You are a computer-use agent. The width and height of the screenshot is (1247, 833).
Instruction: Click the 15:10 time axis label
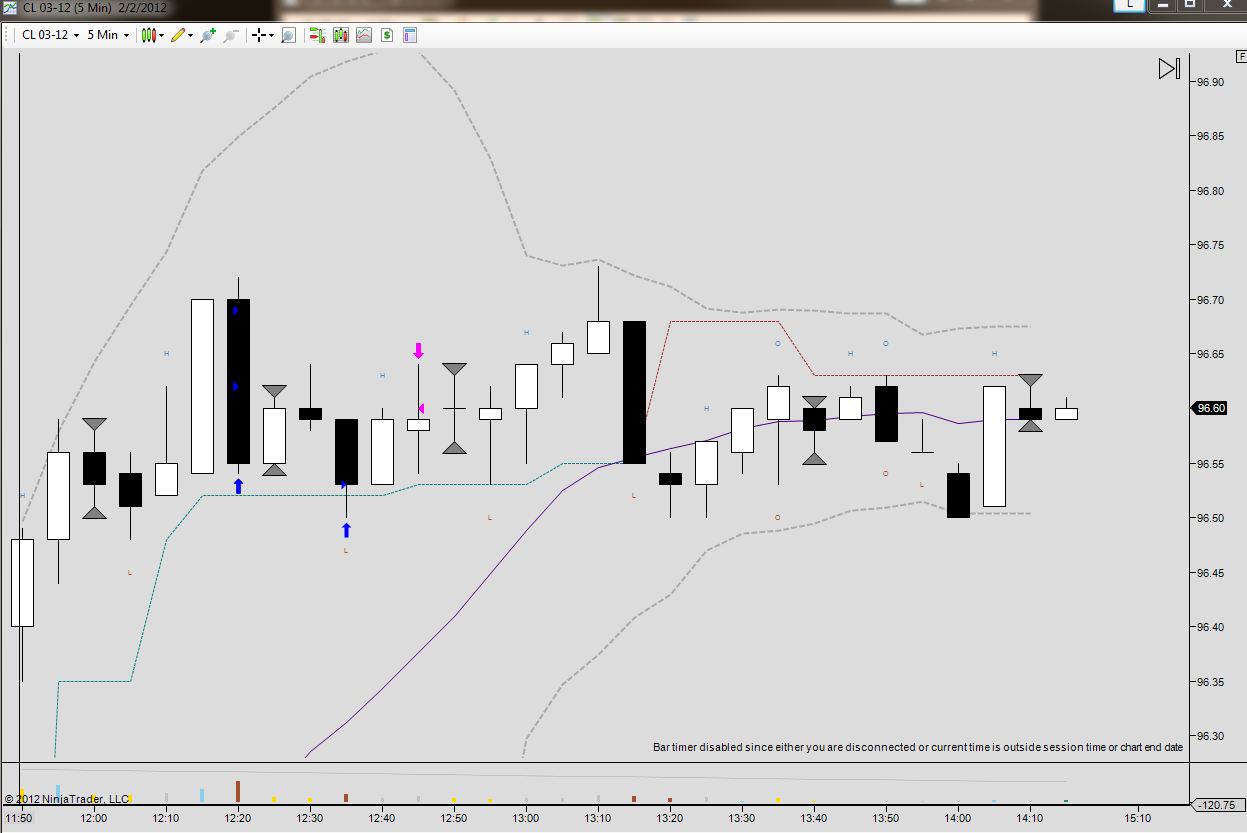coord(1138,818)
